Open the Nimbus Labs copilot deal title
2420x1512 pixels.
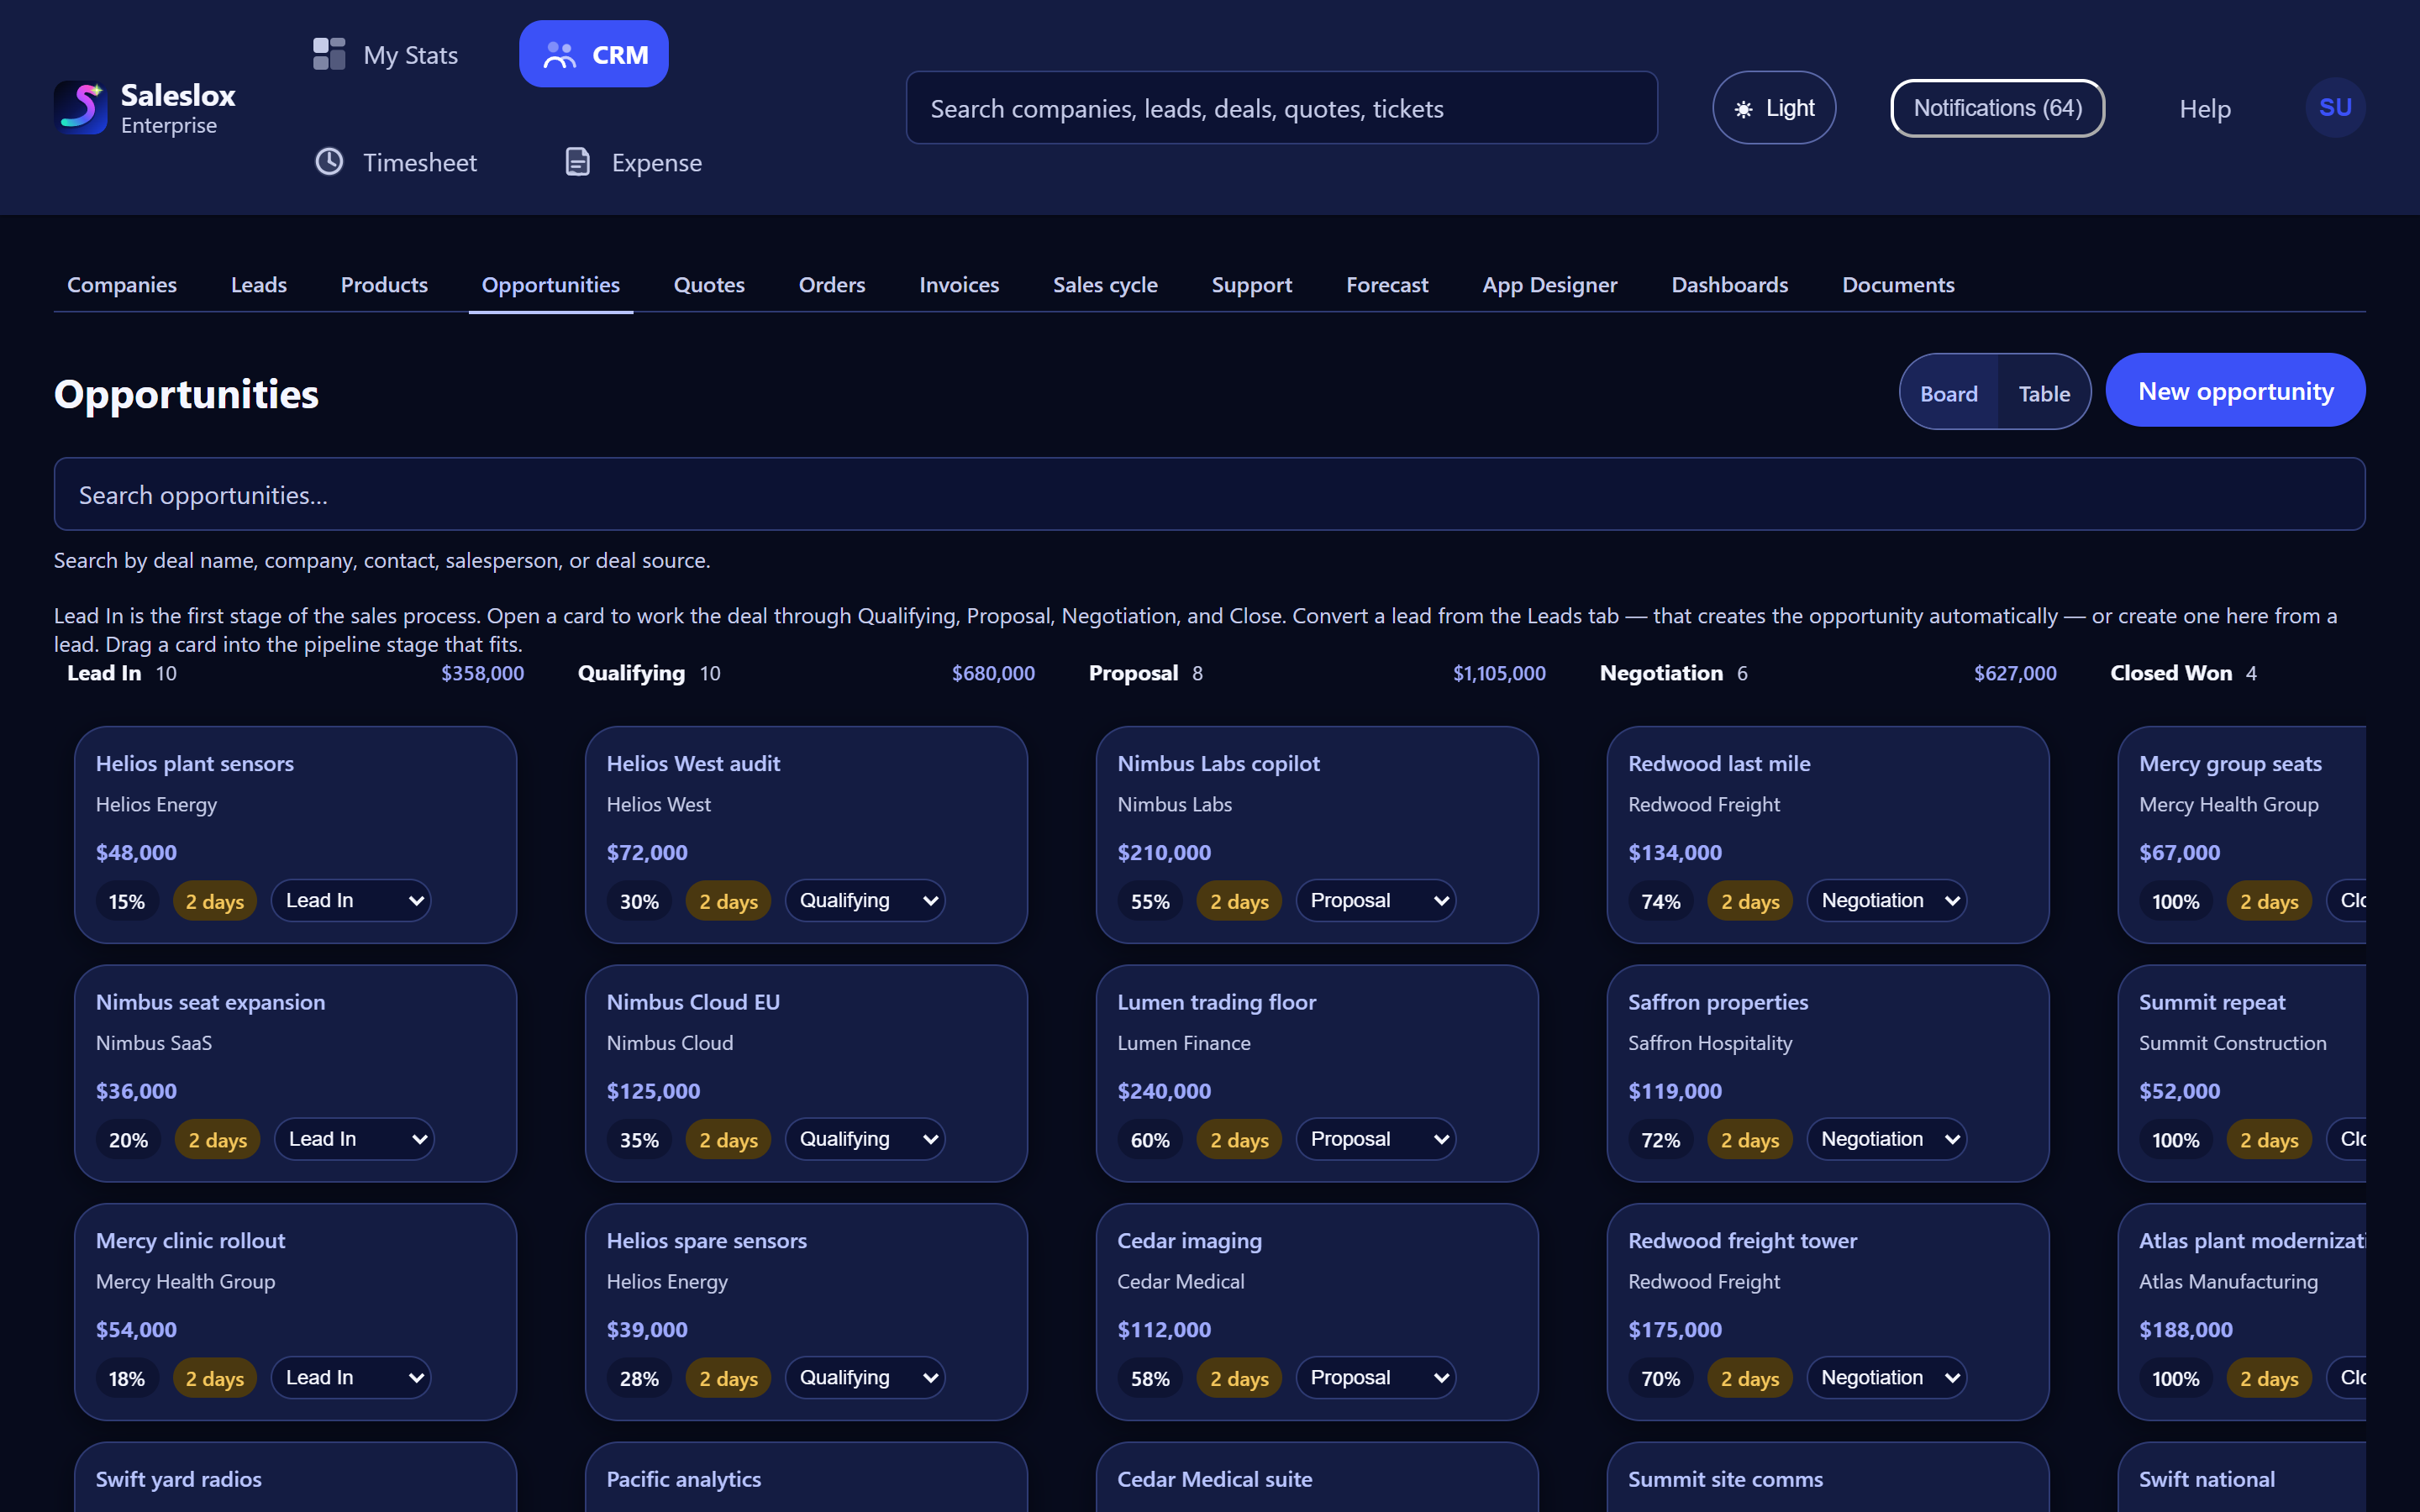[1218, 764]
